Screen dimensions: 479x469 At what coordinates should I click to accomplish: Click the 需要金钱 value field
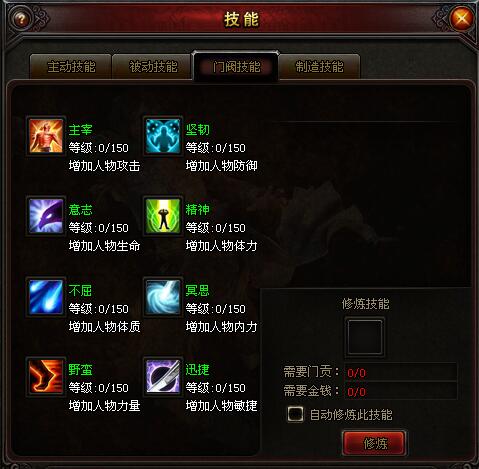[x=401, y=391]
